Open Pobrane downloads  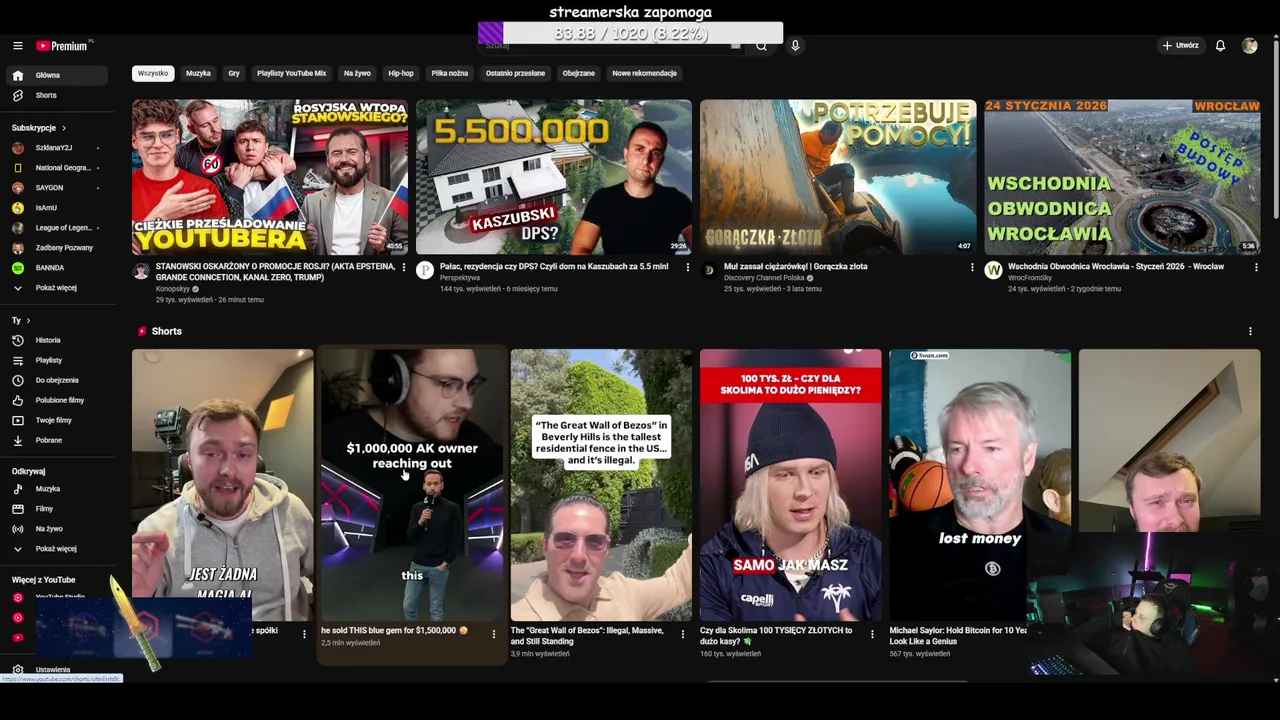(x=56, y=440)
